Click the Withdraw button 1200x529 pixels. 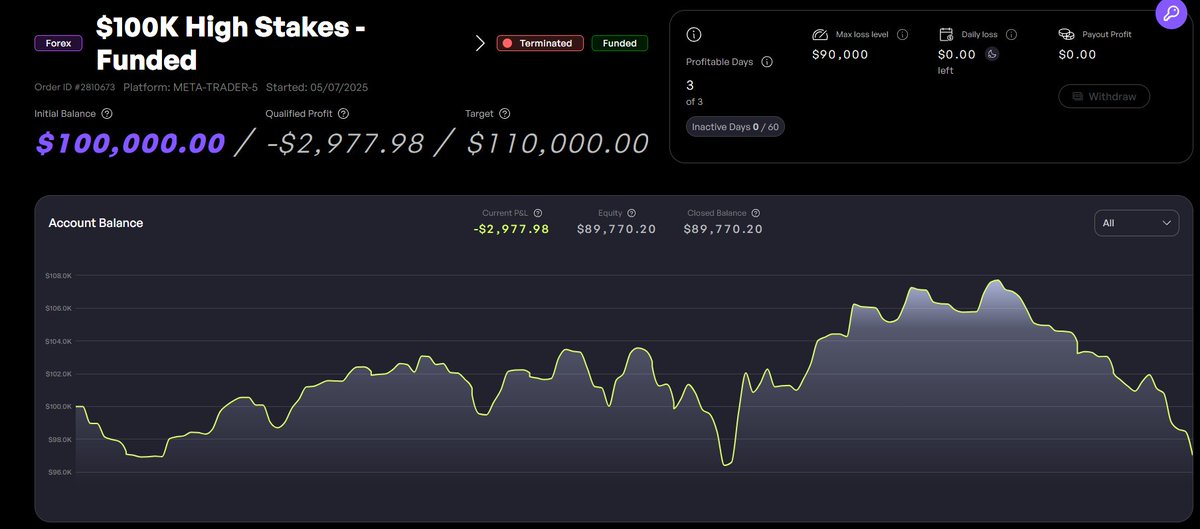point(1104,96)
